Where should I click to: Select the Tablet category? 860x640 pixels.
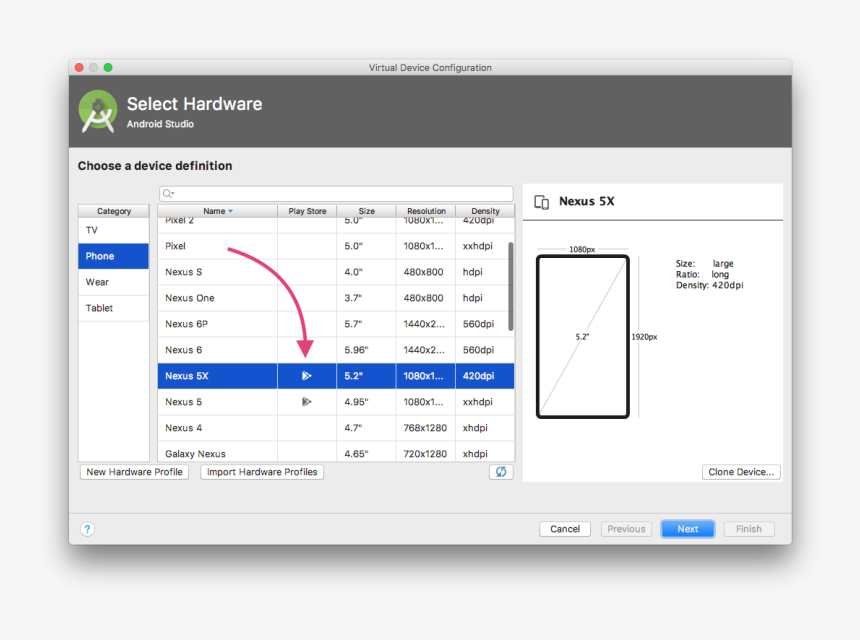click(114, 308)
